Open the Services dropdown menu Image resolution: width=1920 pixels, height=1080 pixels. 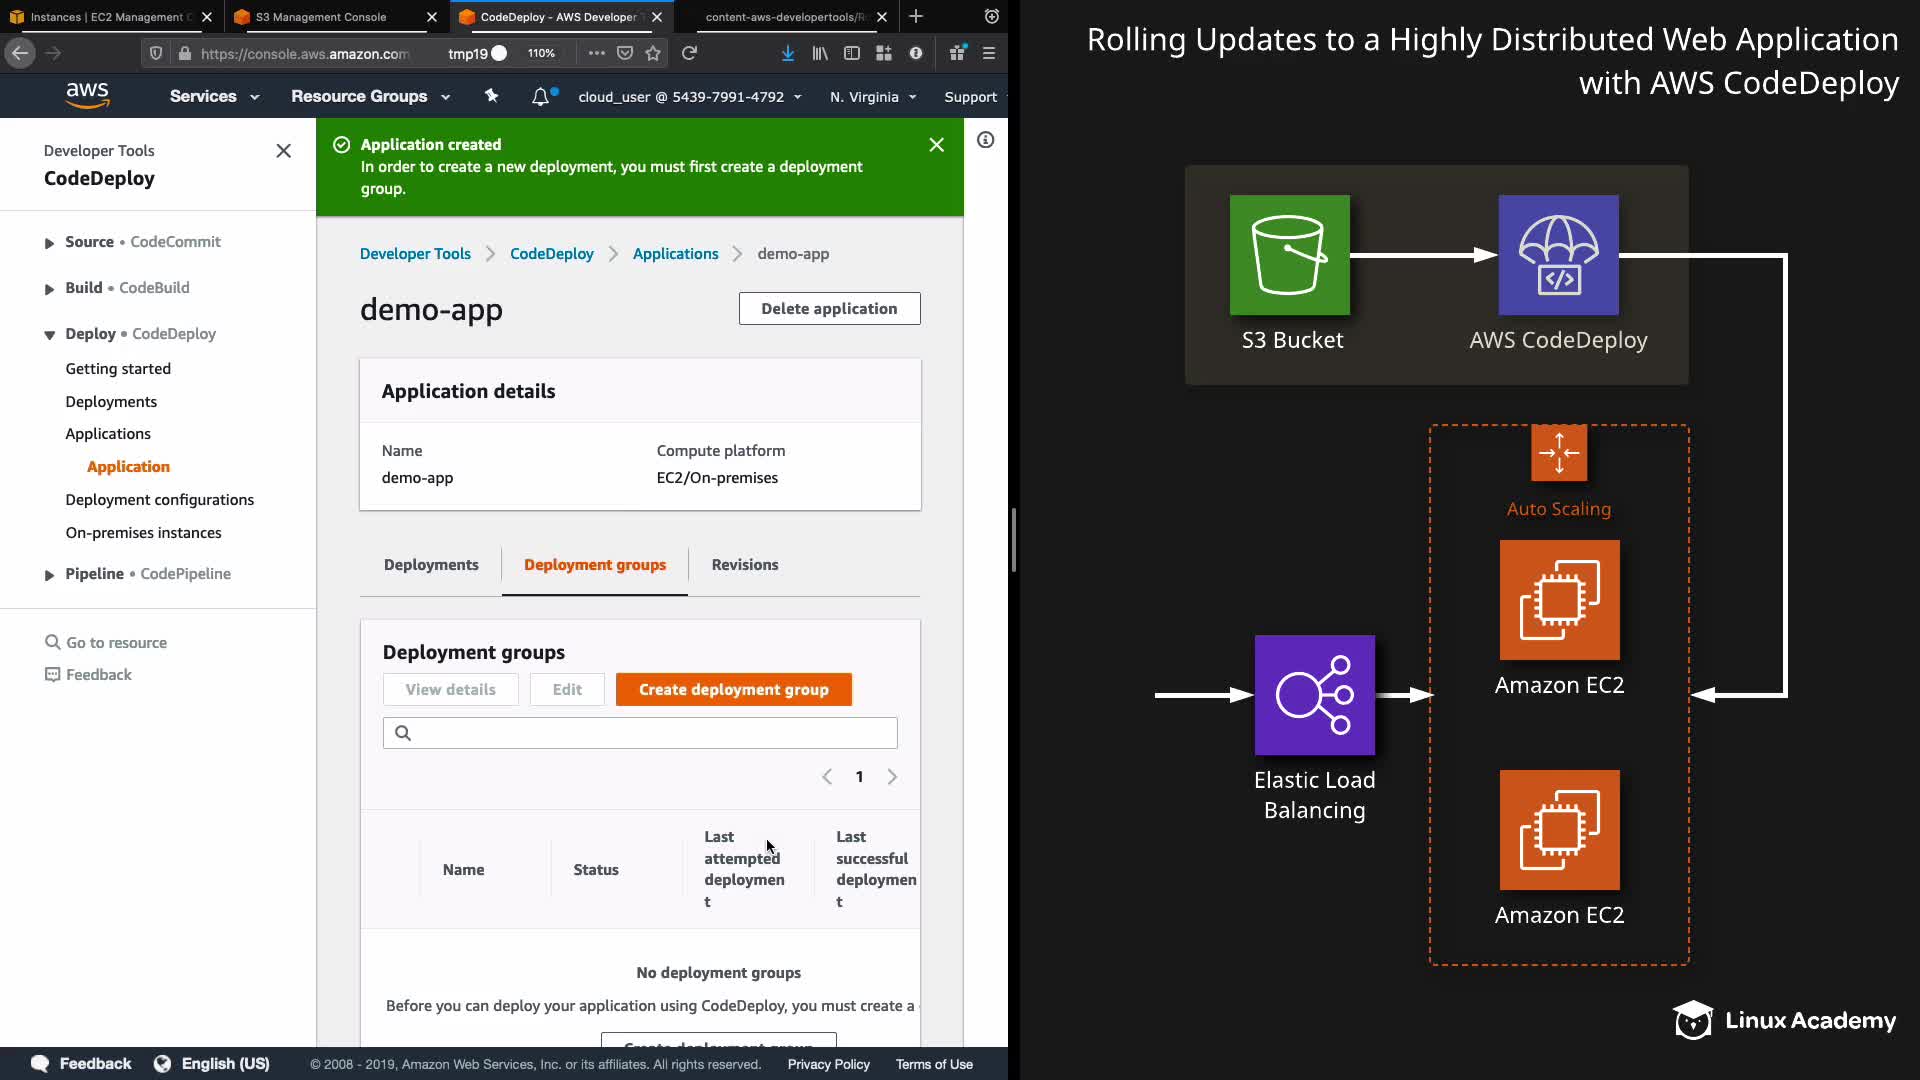214,96
